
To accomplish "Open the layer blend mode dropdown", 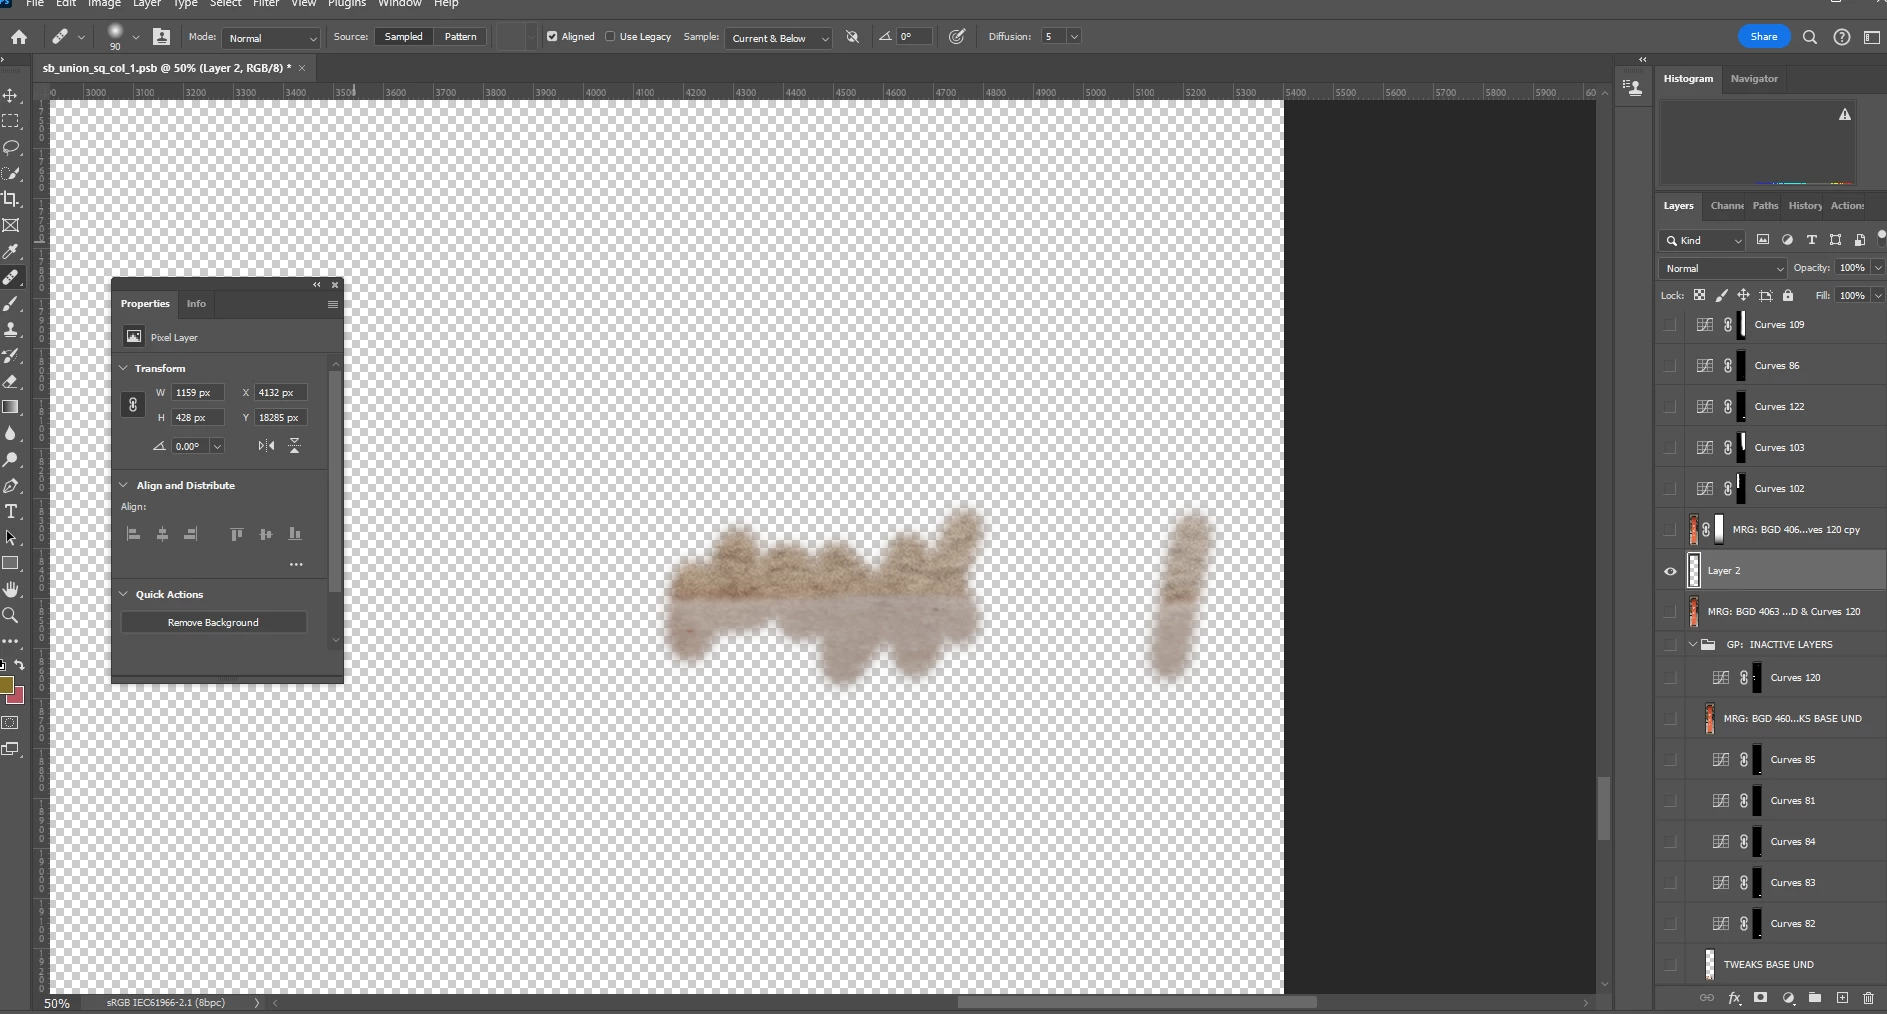I will [1723, 268].
